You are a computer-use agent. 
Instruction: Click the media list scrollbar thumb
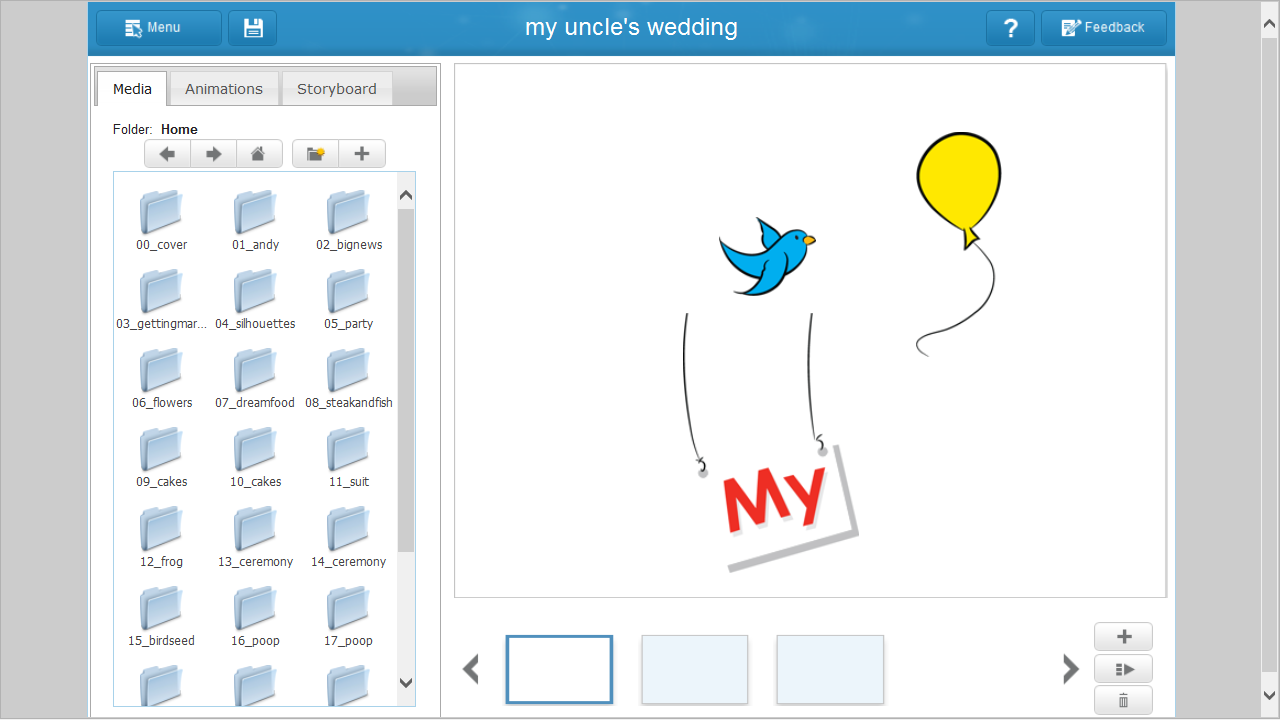tap(406, 380)
